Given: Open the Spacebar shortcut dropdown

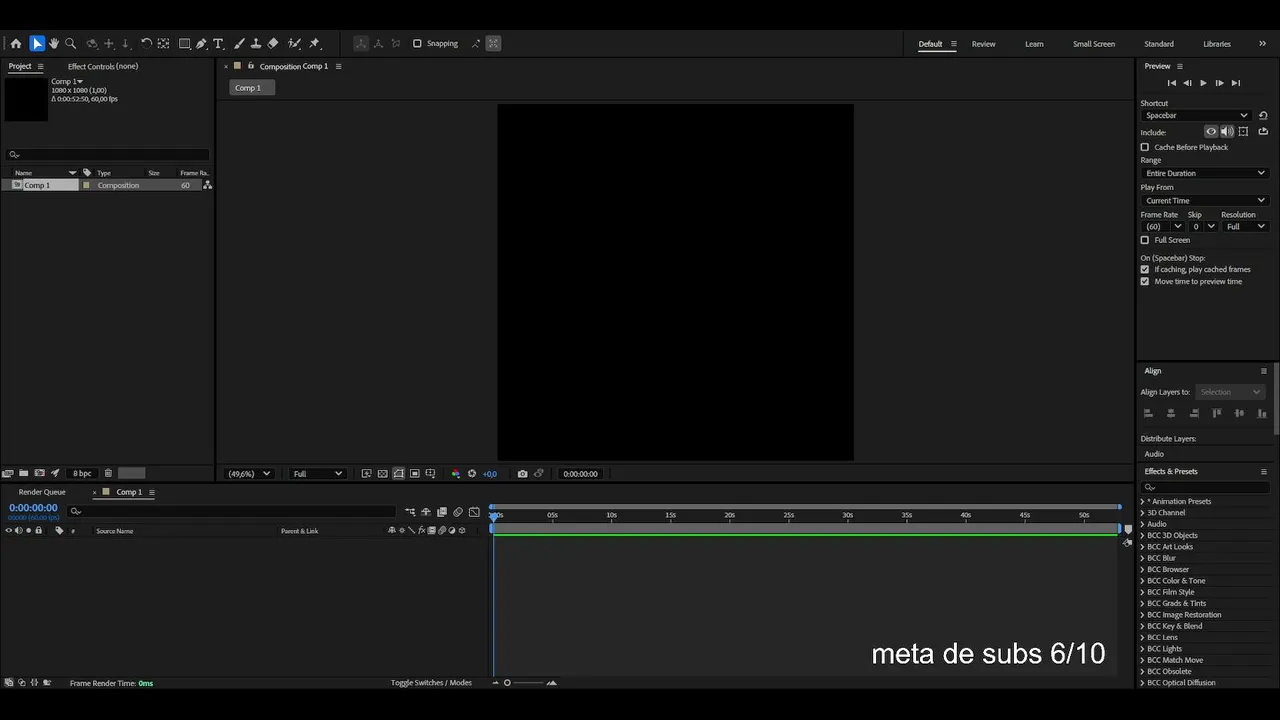Looking at the screenshot, I should click(1196, 115).
